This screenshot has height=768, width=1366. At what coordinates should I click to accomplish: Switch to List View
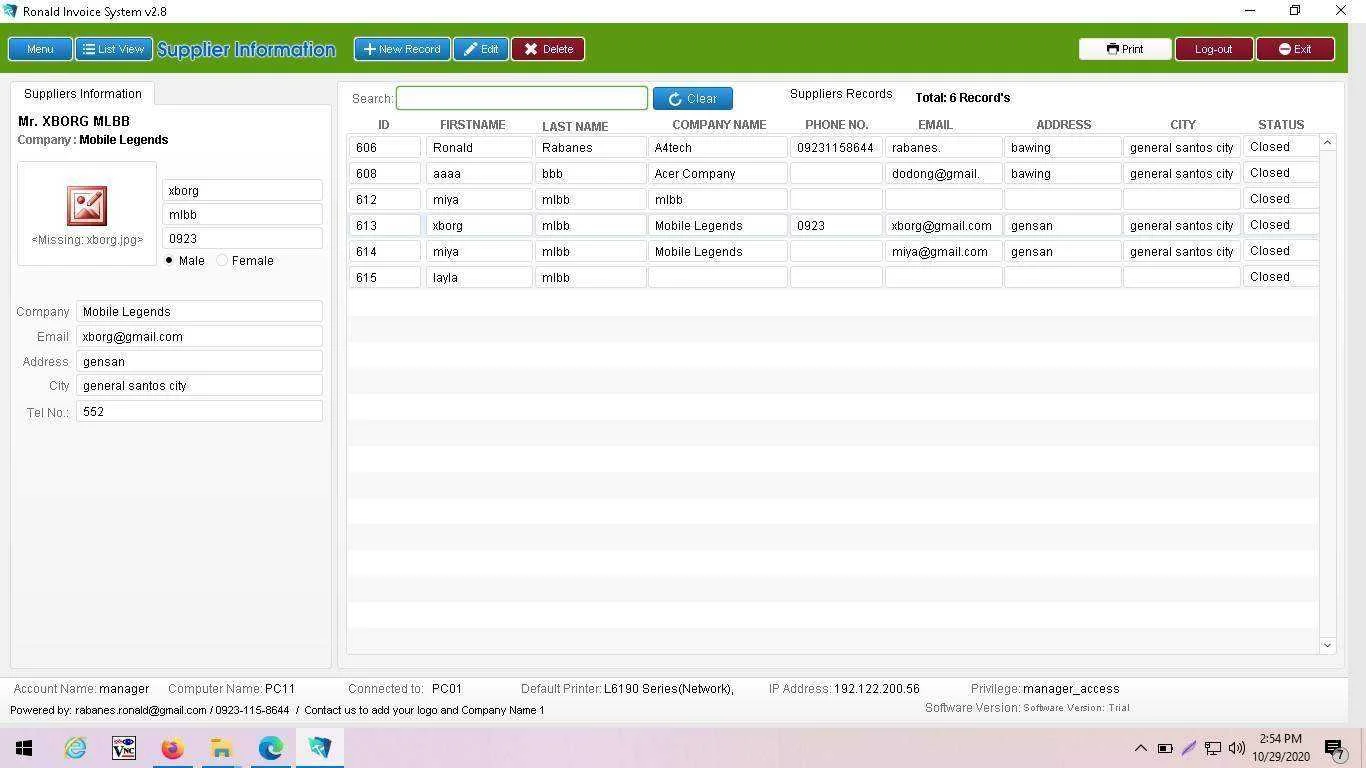coord(114,49)
